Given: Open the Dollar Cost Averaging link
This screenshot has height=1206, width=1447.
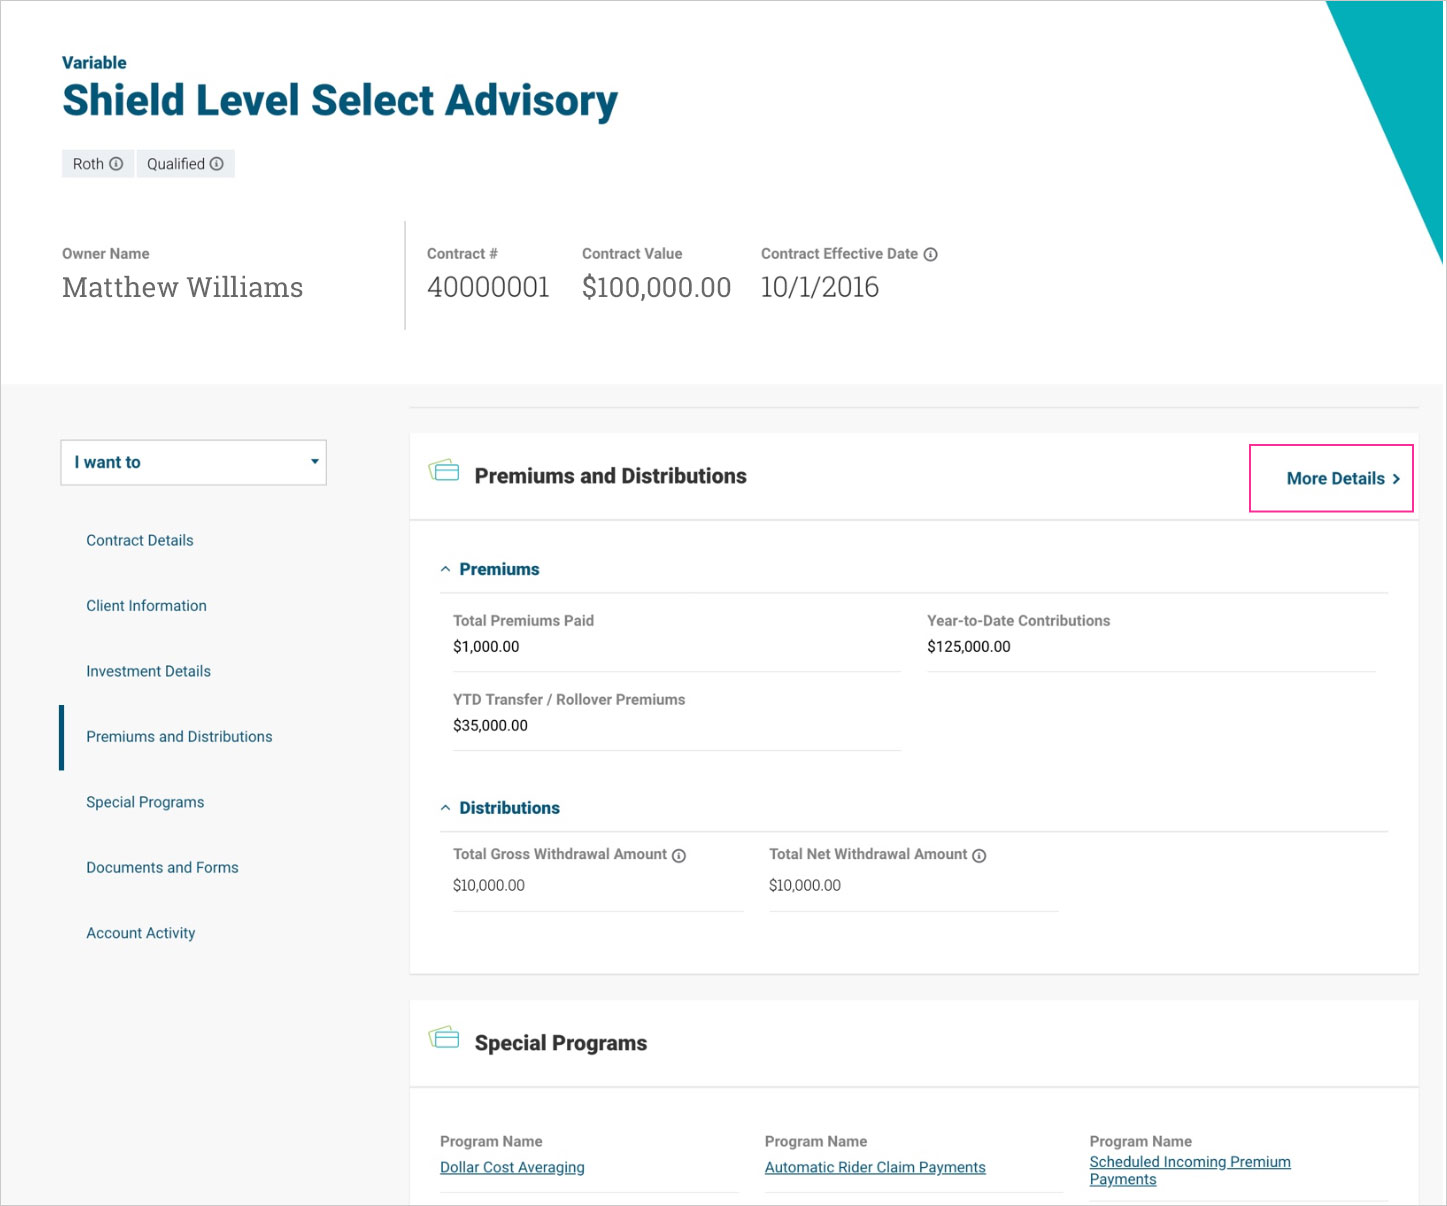Looking at the screenshot, I should coord(512,1168).
